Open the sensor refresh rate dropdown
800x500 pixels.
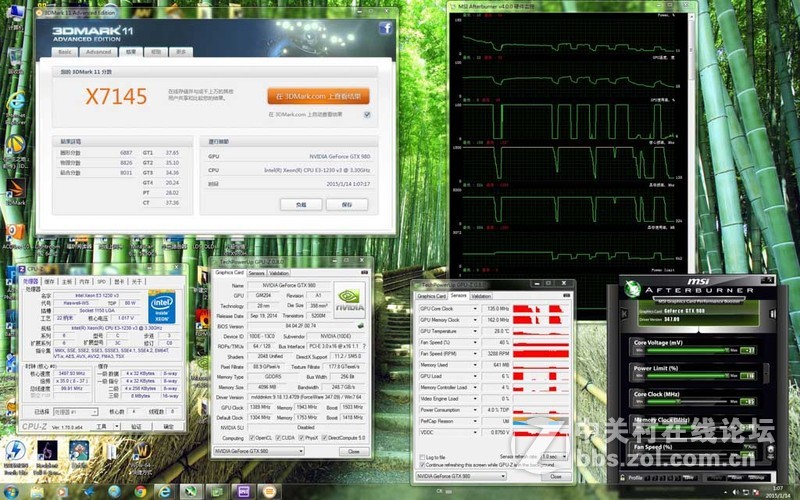(554, 456)
